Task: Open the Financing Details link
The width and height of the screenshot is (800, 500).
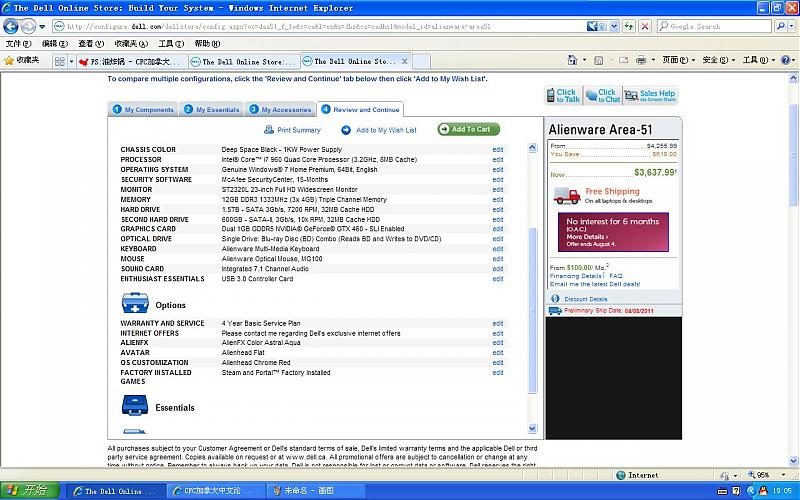Action: point(576,276)
